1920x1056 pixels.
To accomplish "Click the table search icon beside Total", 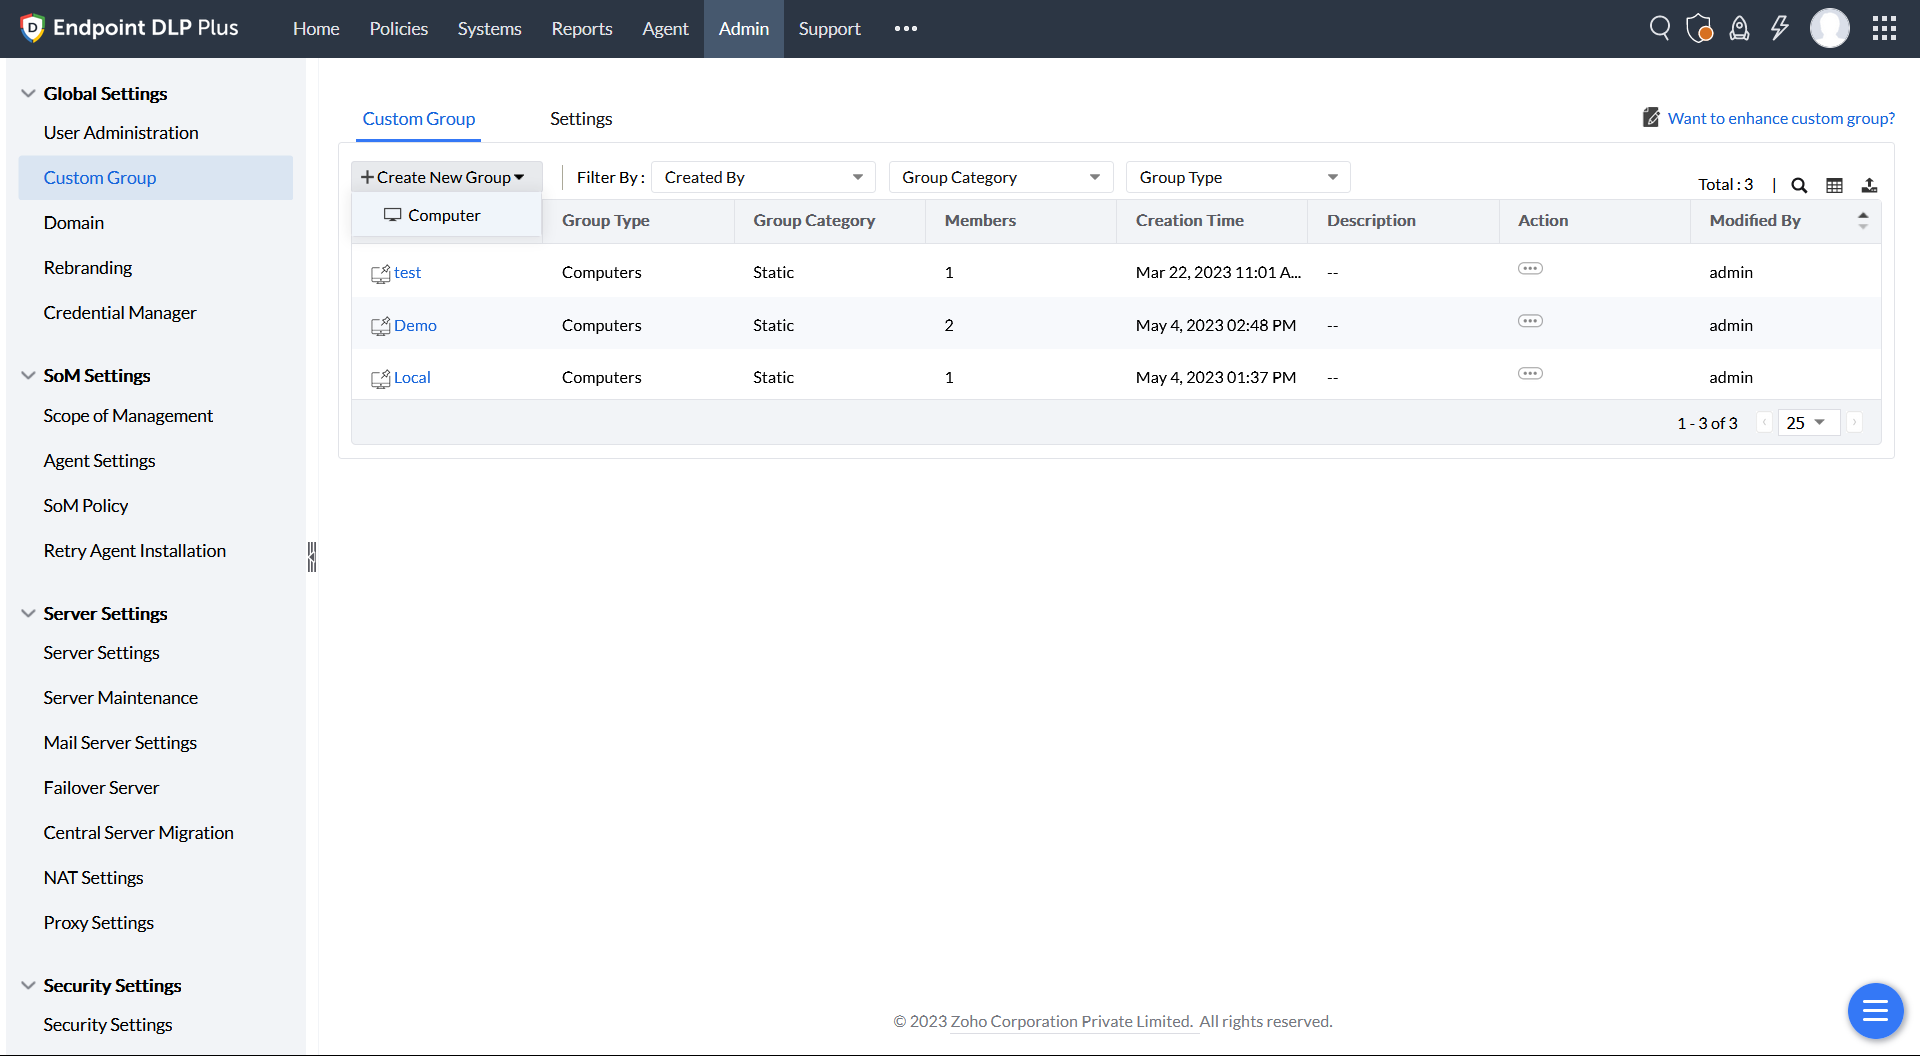I will pos(1799,185).
